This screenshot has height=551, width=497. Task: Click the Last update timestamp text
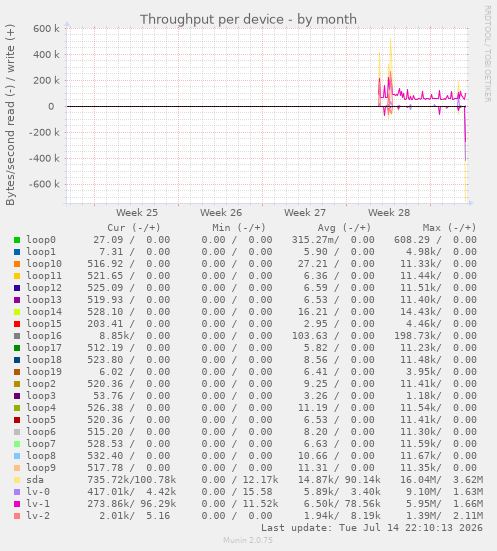tap(372, 527)
